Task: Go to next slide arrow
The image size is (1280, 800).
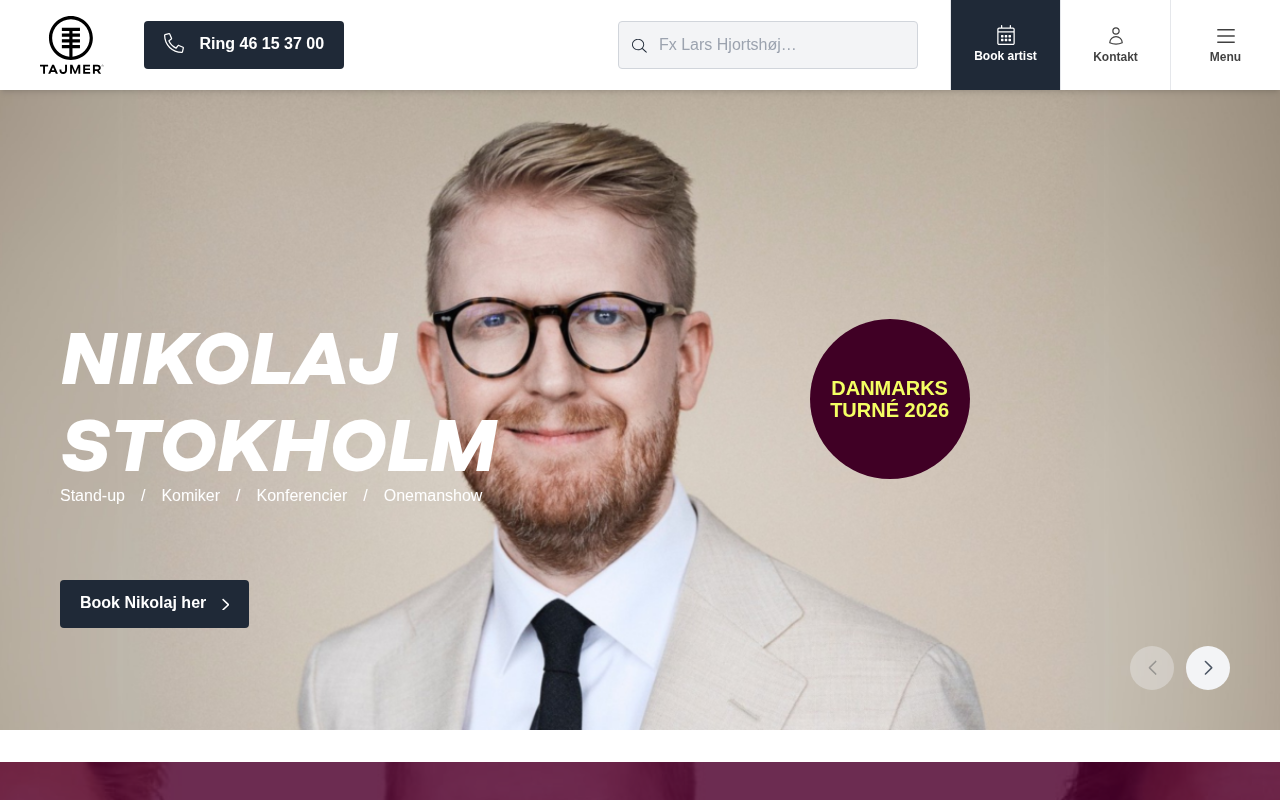Action: pos(1208,668)
